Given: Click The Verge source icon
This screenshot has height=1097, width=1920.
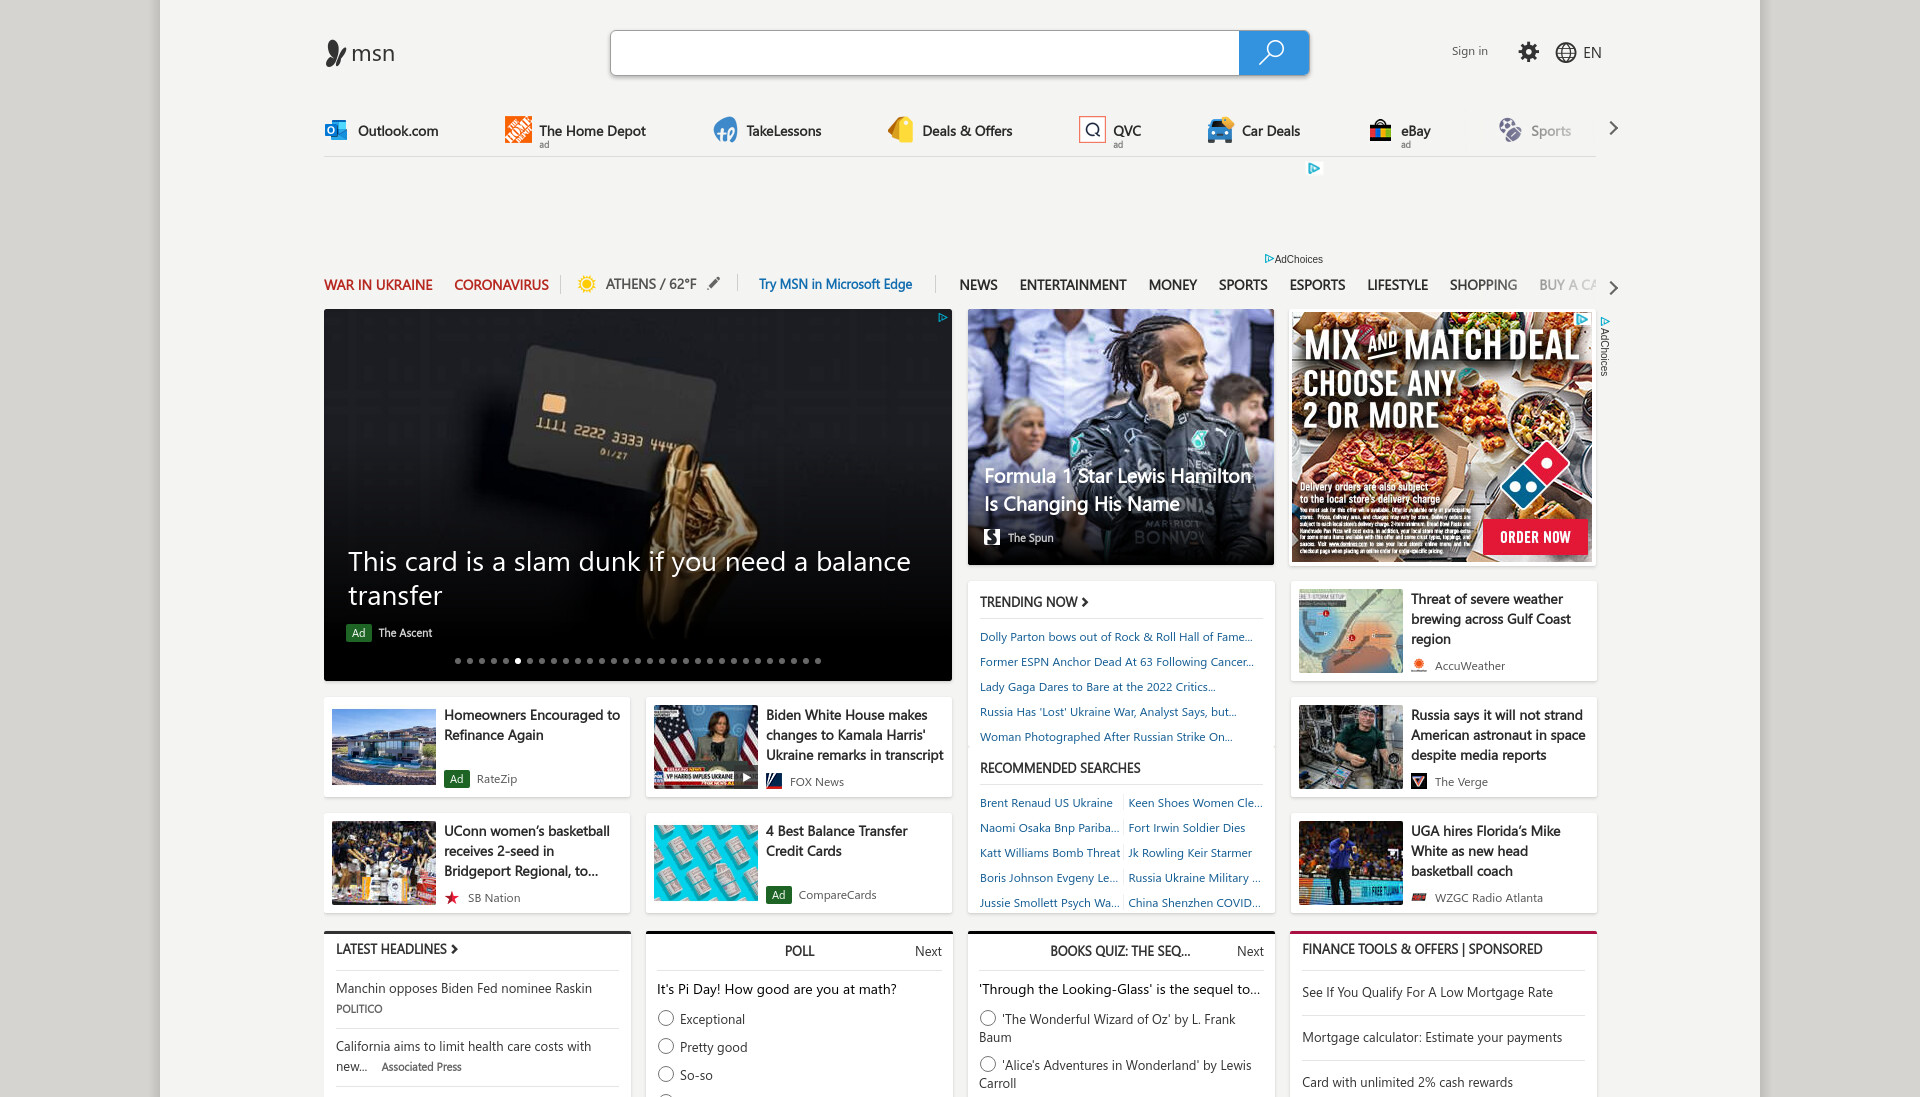Looking at the screenshot, I should point(1419,781).
